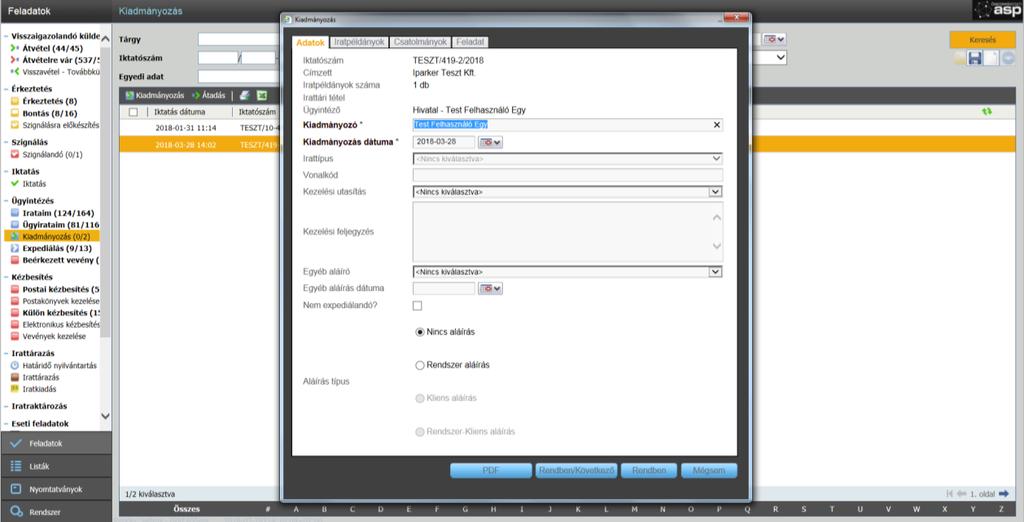This screenshot has height=522, width=1024.
Task: Select Kliens aláírás radio button
Action: point(420,398)
